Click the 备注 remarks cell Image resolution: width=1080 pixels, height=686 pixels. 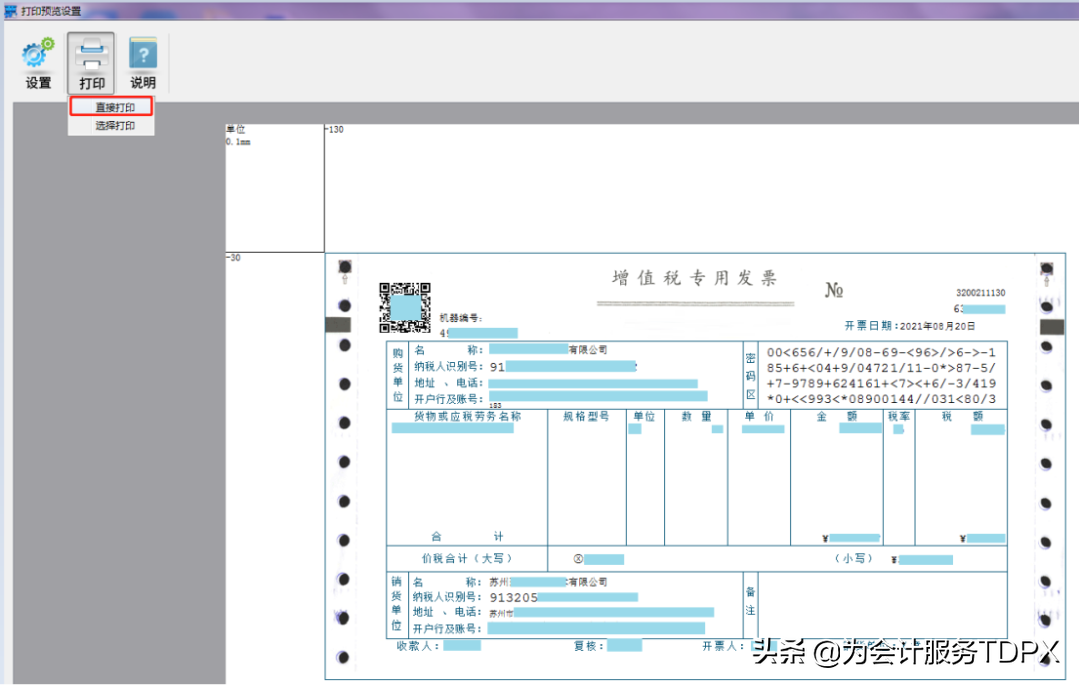click(x=750, y=601)
